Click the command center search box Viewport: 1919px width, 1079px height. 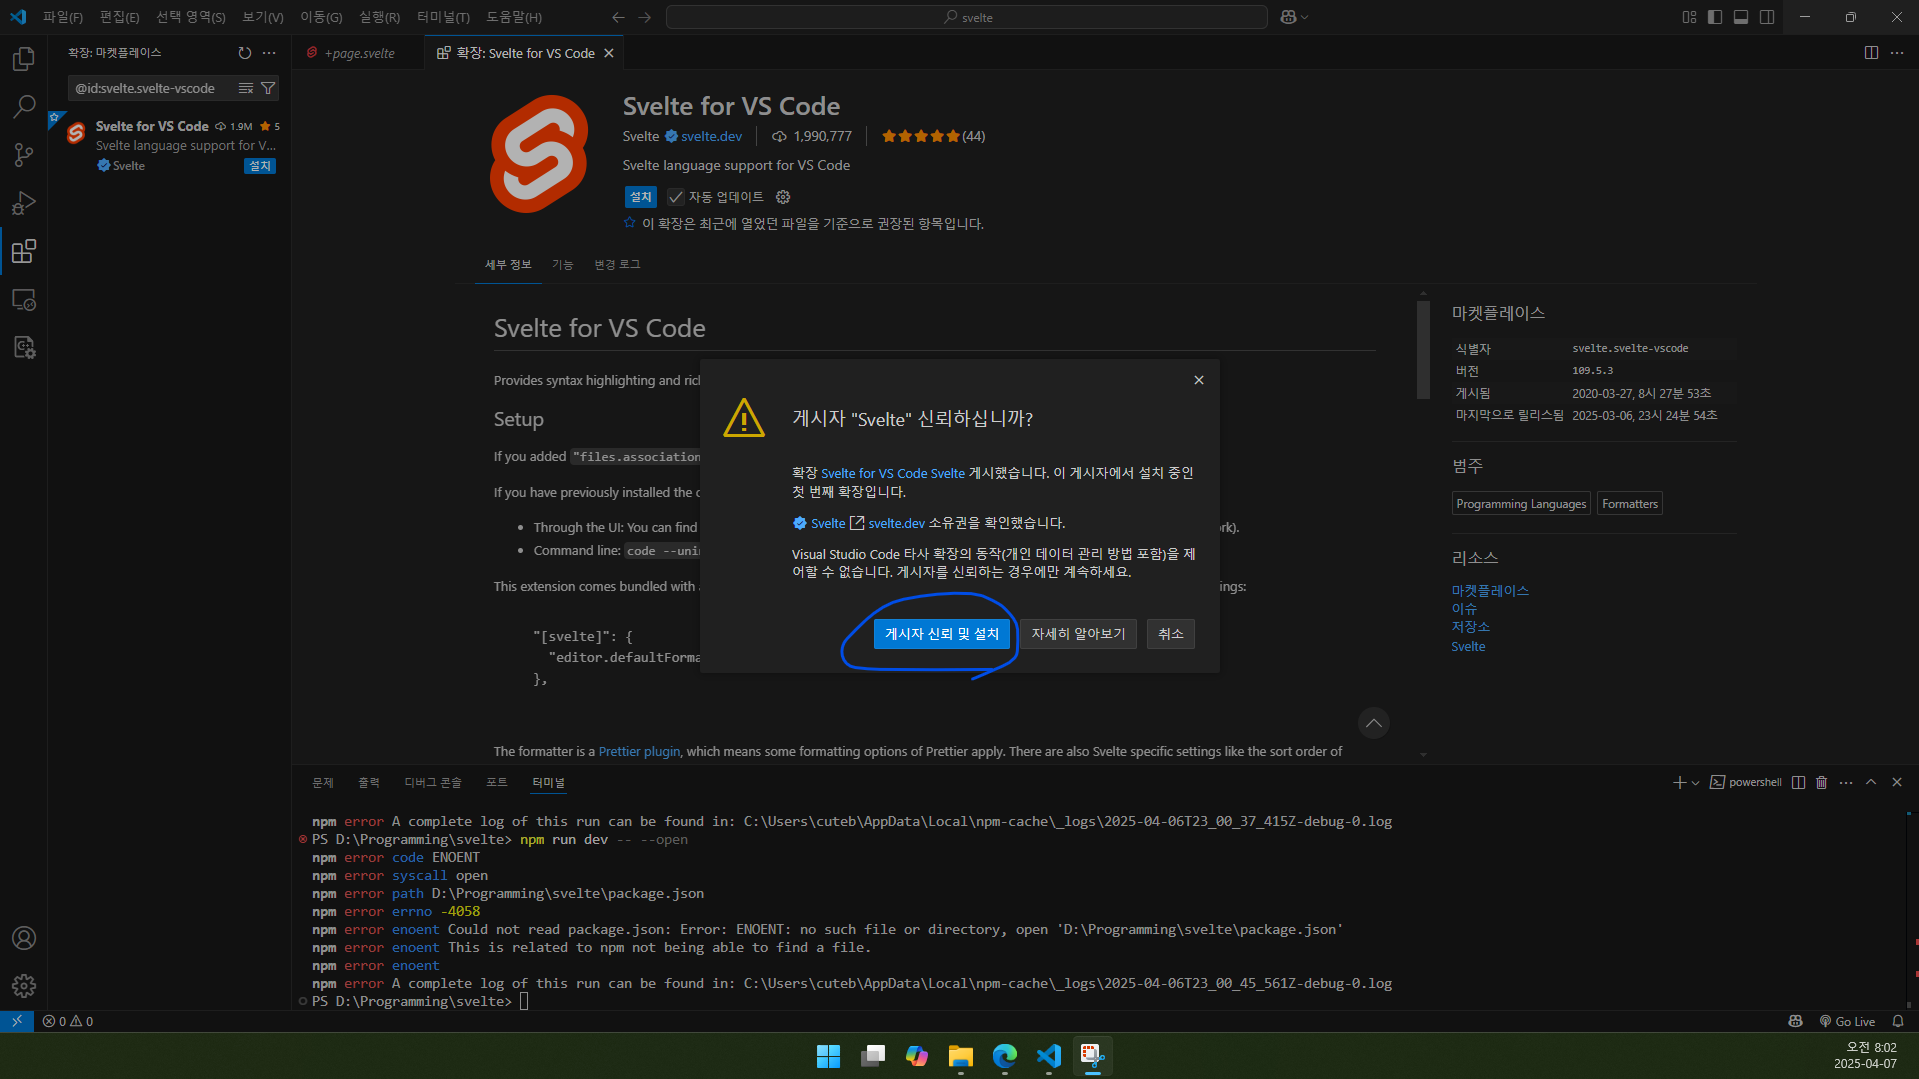point(967,17)
